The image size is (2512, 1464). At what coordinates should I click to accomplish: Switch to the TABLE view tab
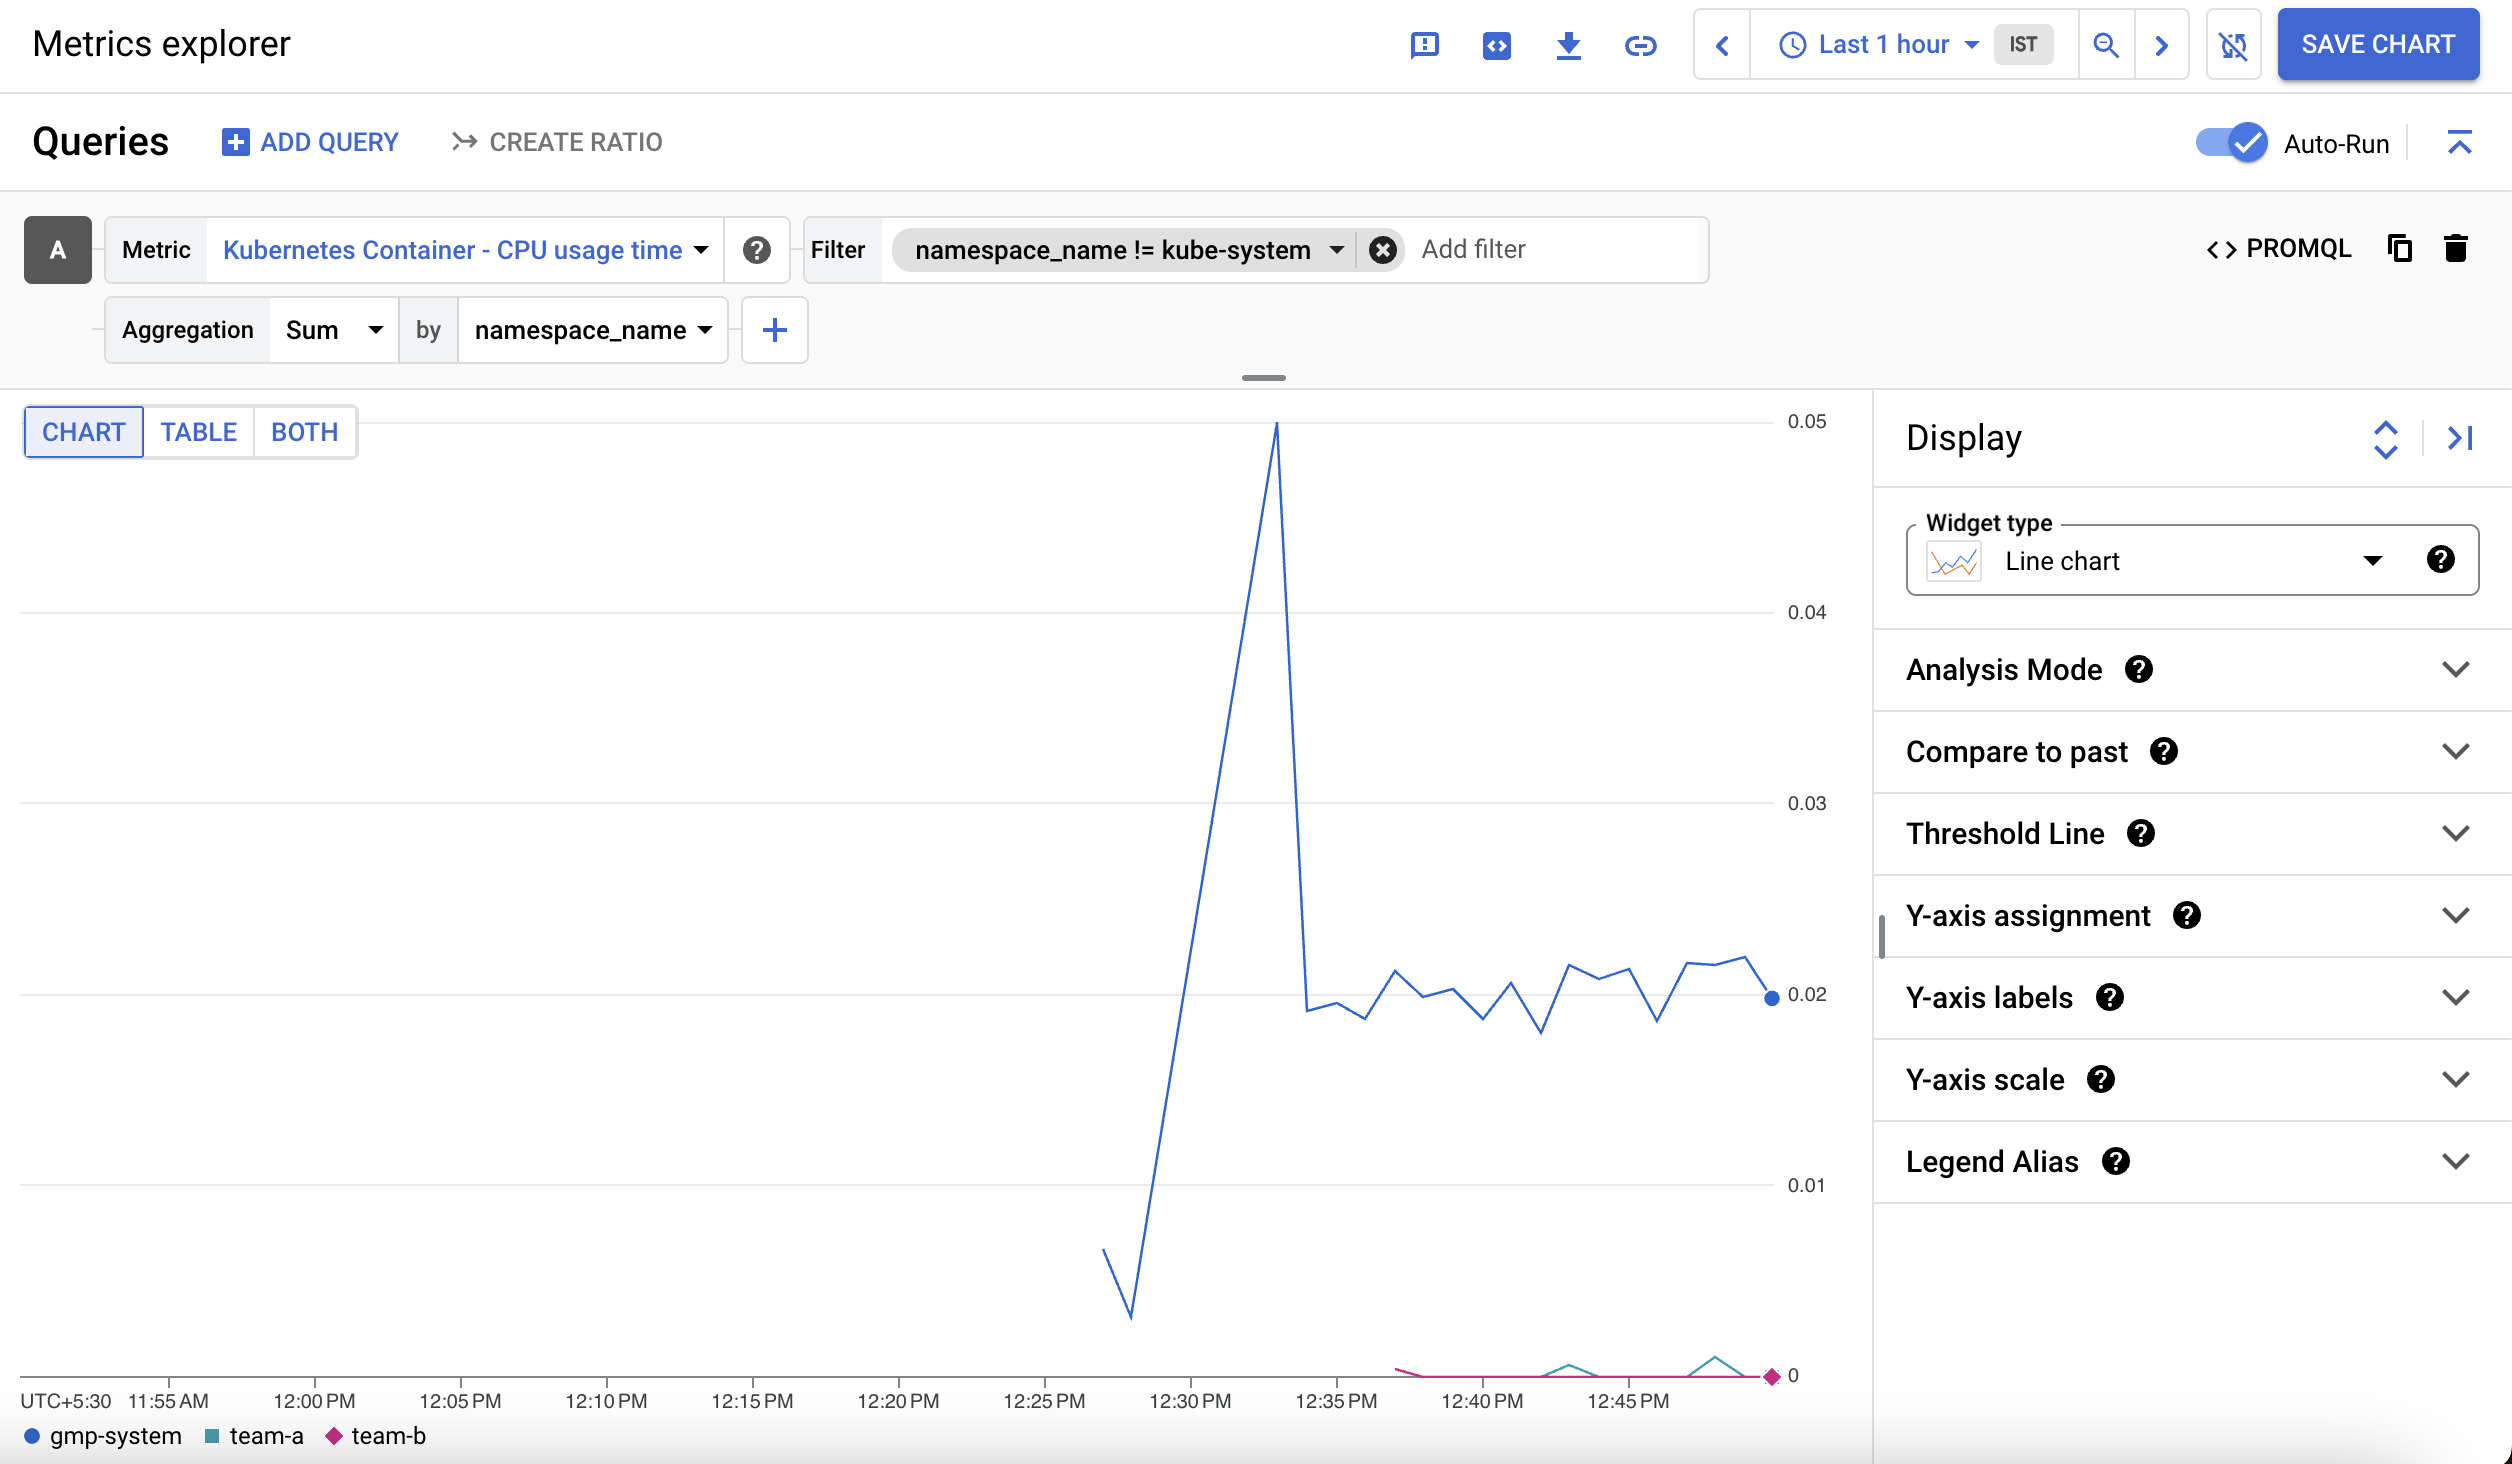197,430
